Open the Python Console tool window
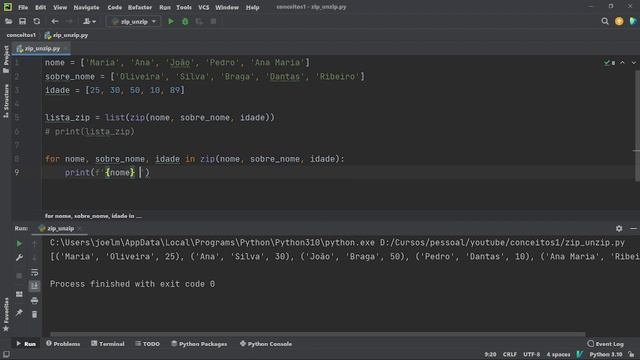This screenshot has width=640, height=360. click(x=266, y=344)
